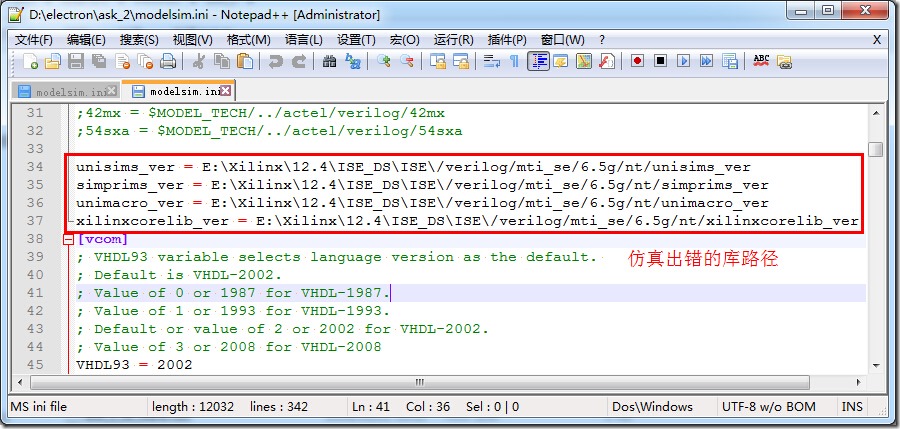Click the New file toolbar icon
900x429 pixels.
(31, 61)
